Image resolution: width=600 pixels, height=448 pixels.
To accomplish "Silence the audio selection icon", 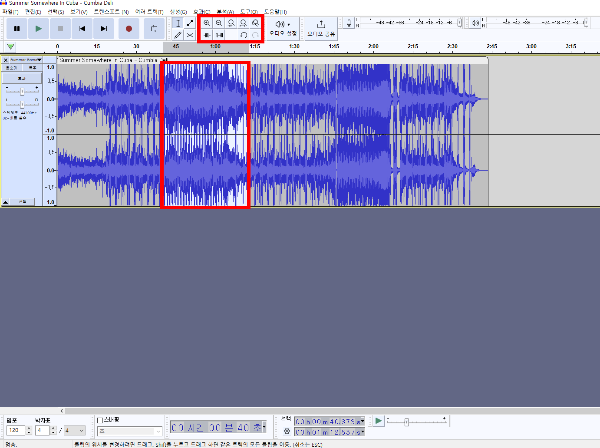I will pyautogui.click(x=219, y=35).
